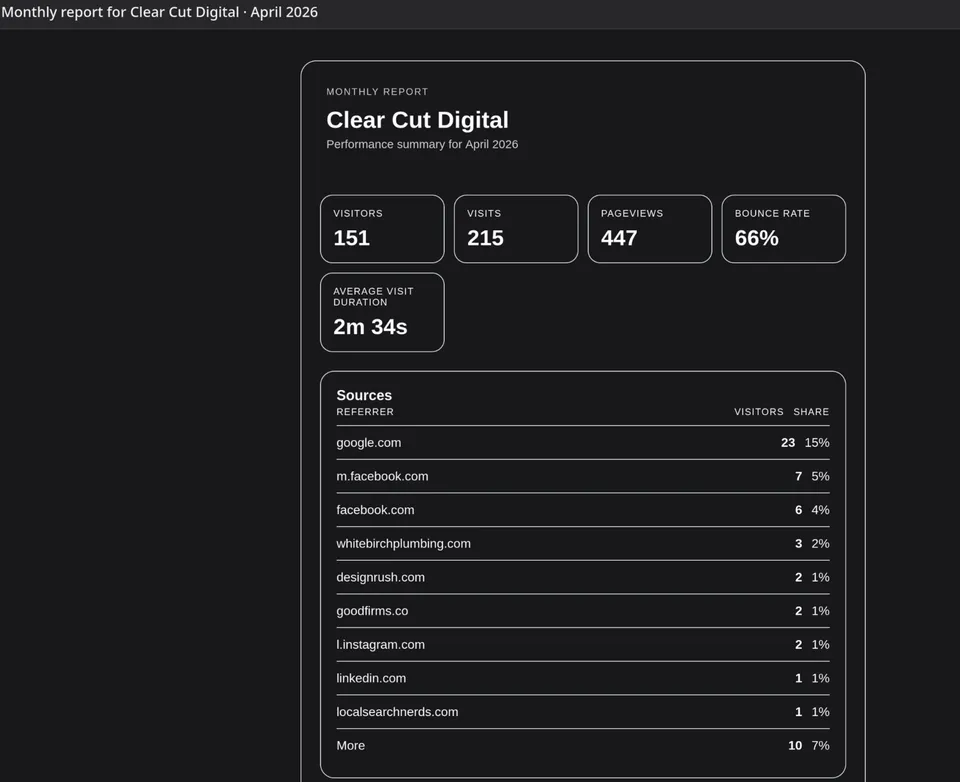
Task: Open the Pageviews stat card showing 447
Action: click(650, 229)
